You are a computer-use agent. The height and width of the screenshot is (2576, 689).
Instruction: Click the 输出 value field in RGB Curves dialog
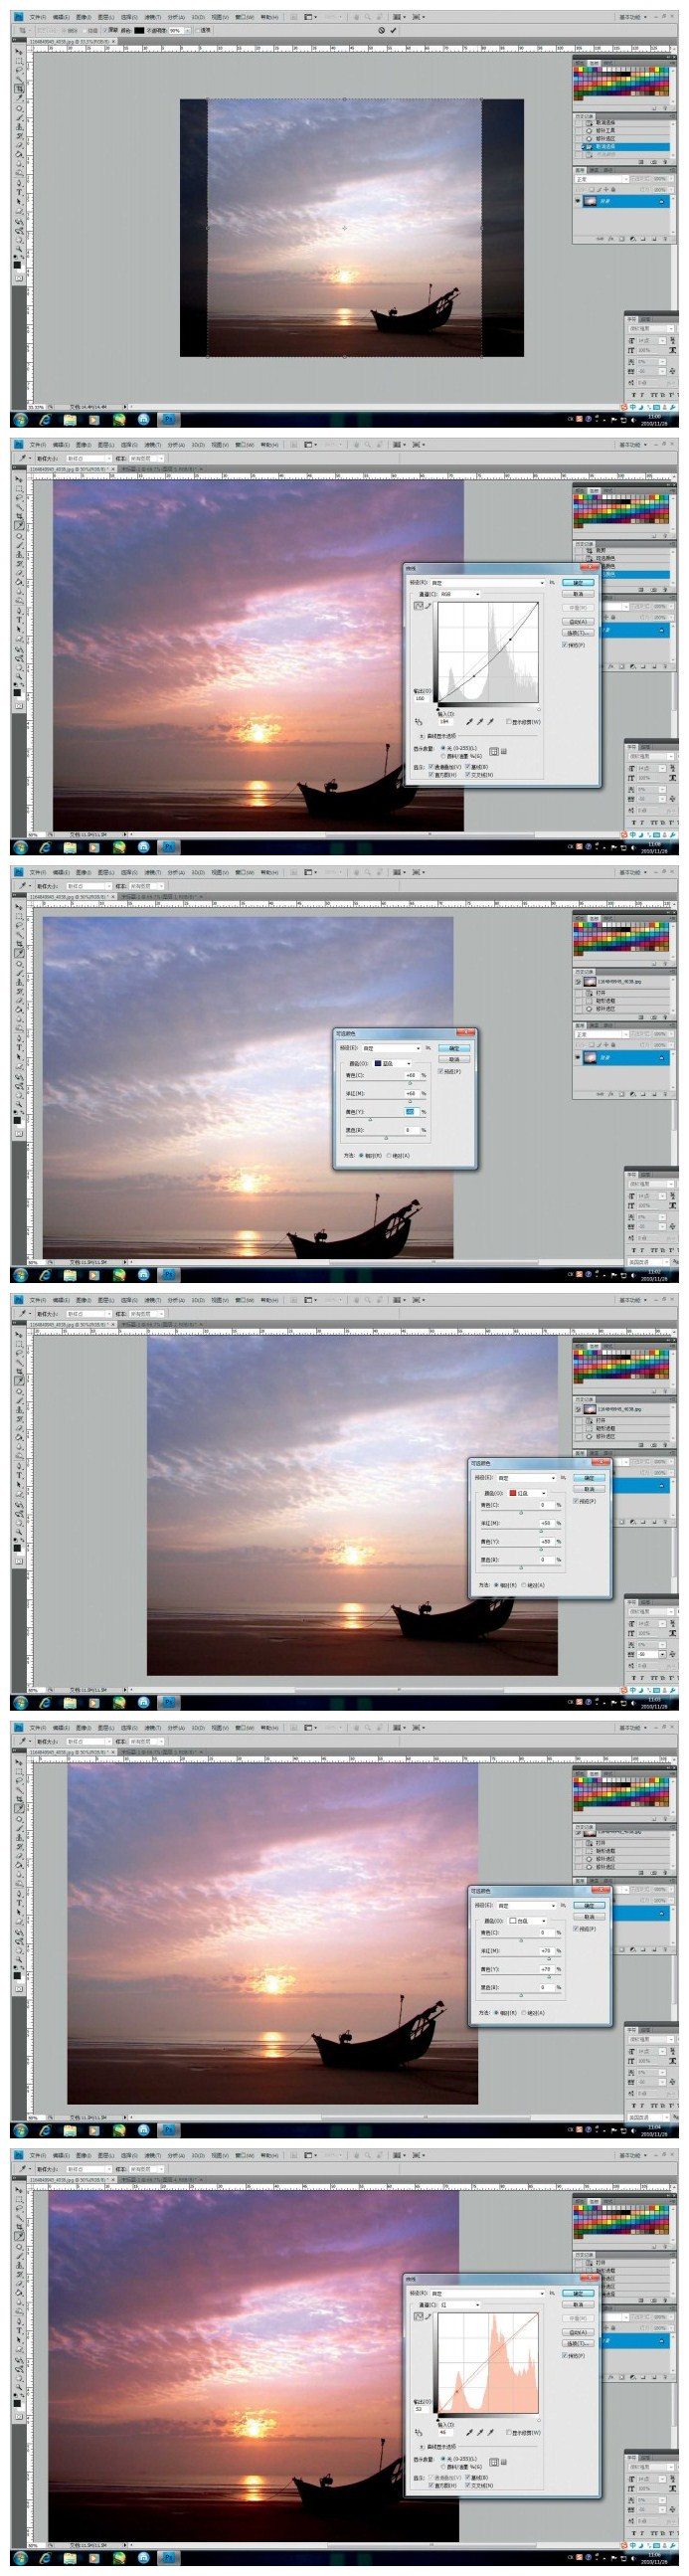tap(423, 699)
